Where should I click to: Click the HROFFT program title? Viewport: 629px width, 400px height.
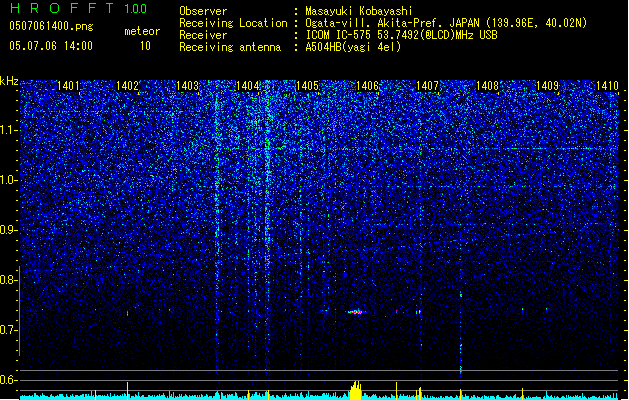coord(62,8)
